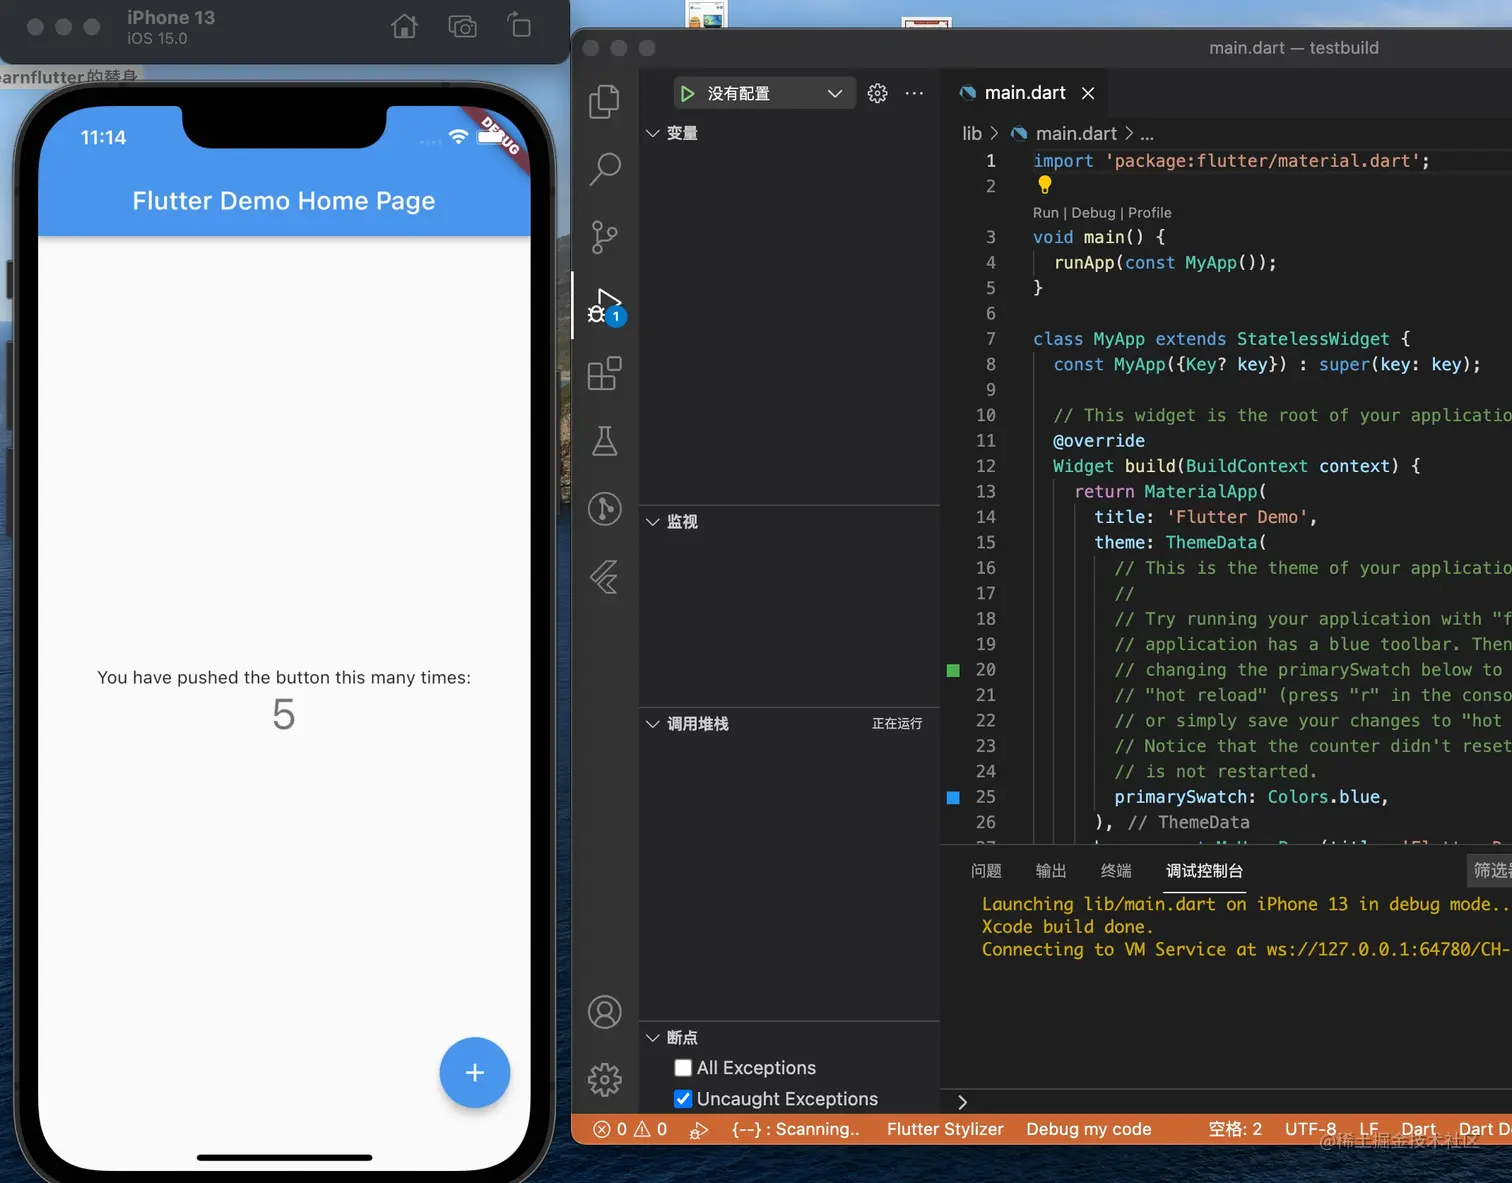
Task: Collapse the 监视 section
Action: 789,522
